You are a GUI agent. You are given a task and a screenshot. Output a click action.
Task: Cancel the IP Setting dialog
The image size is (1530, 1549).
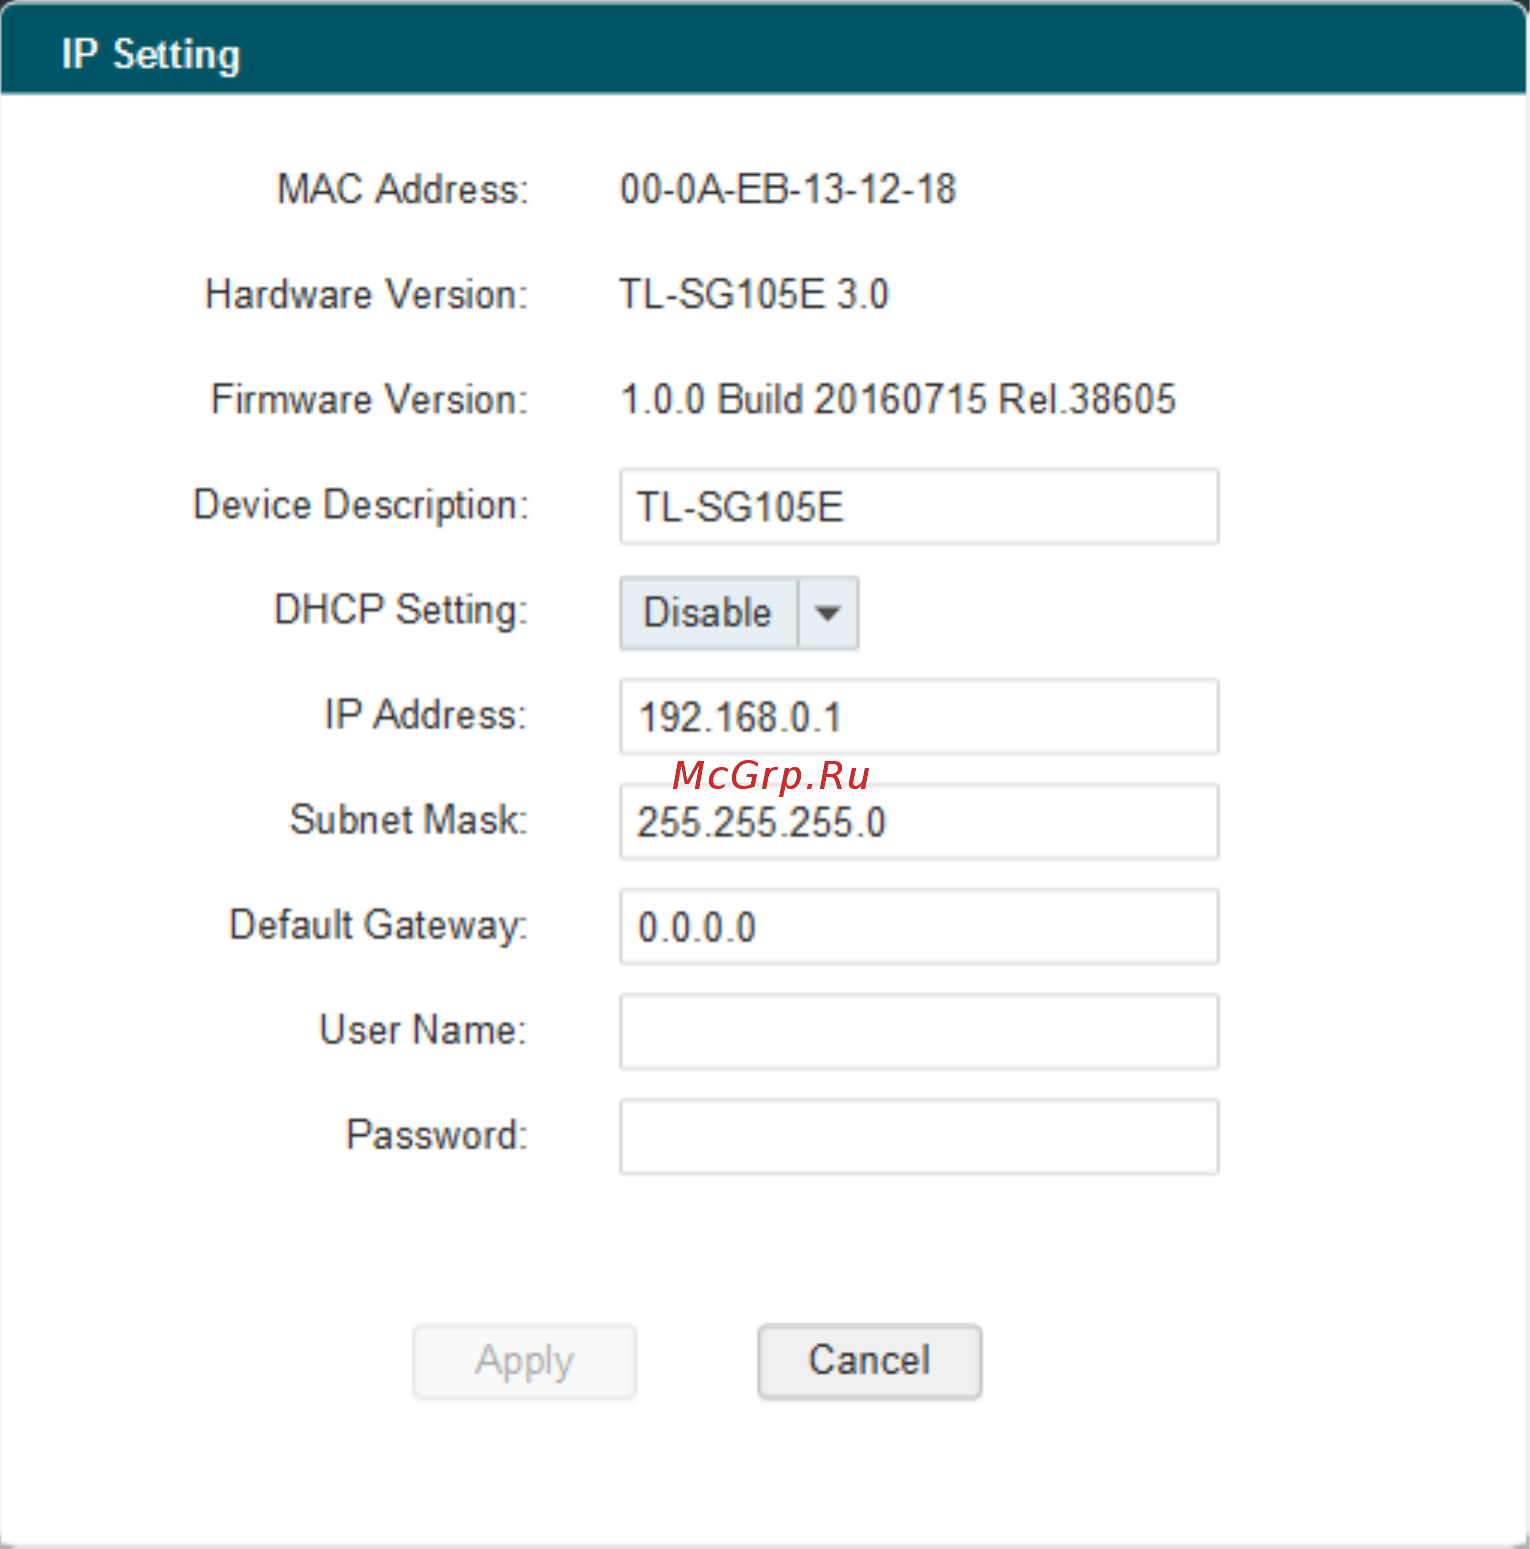pyautogui.click(x=869, y=1361)
